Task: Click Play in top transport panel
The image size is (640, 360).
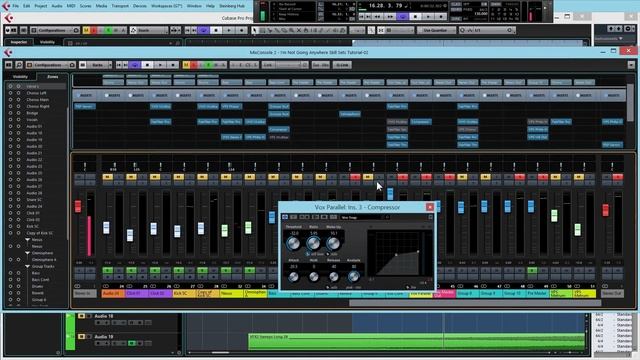Action: pos(428,17)
